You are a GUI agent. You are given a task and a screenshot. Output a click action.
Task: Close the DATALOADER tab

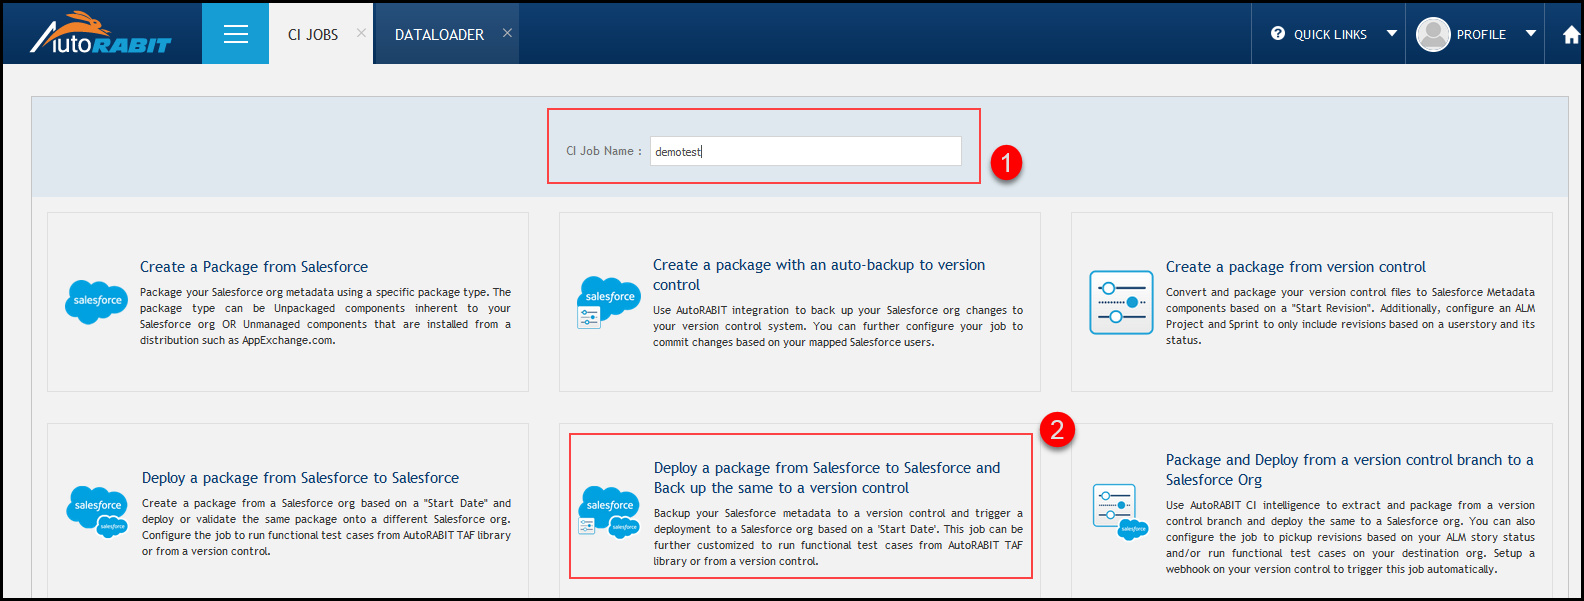pos(507,33)
